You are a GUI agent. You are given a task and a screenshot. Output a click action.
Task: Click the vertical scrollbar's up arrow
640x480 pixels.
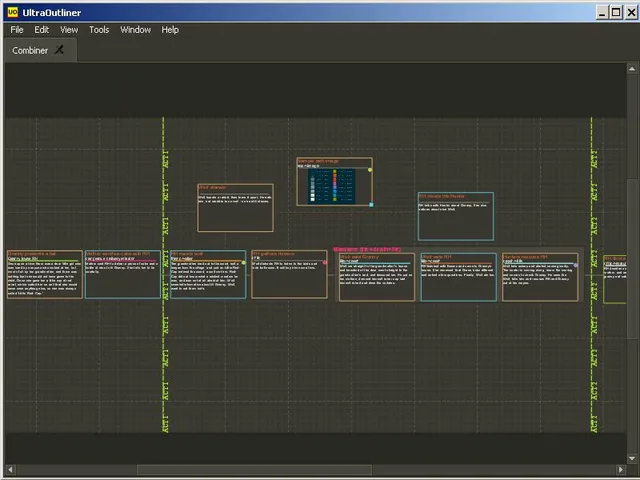(x=632, y=69)
